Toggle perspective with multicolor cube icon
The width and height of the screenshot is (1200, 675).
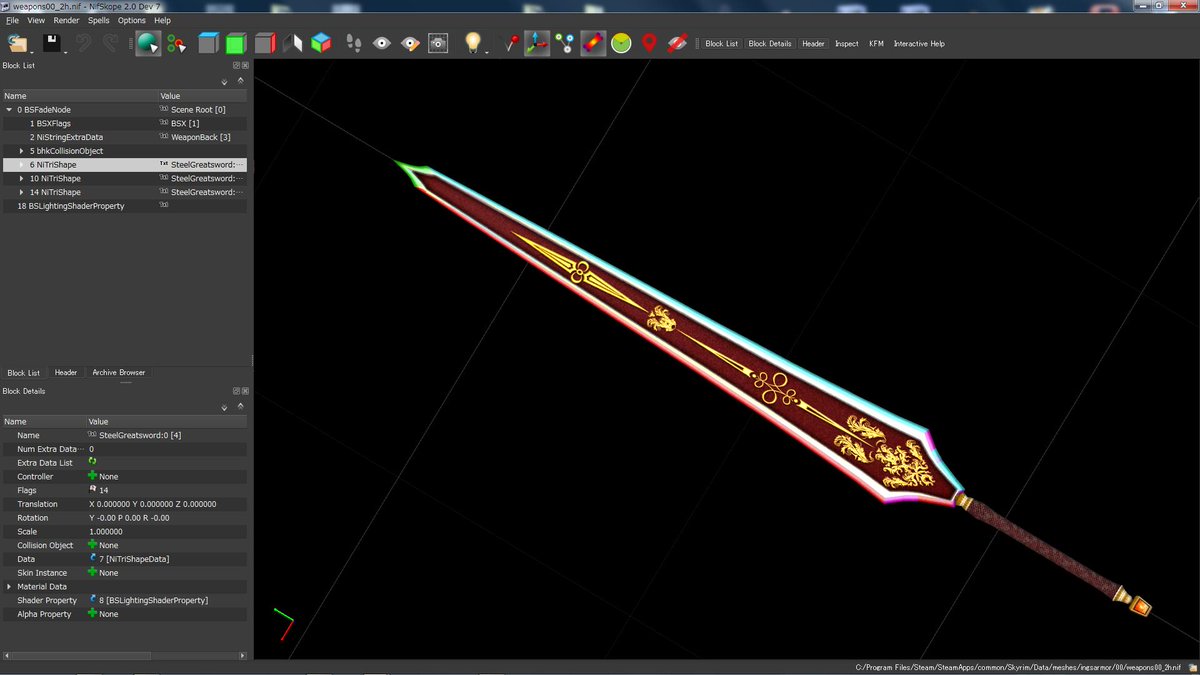point(321,43)
